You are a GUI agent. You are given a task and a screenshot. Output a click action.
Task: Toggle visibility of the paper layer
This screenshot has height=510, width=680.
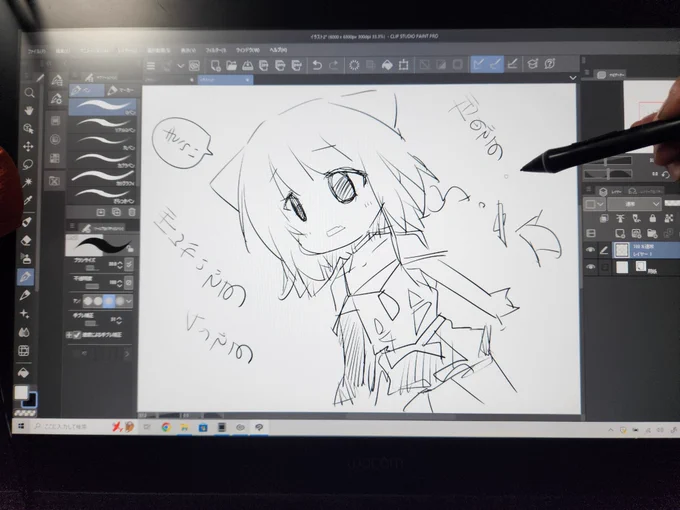590,267
